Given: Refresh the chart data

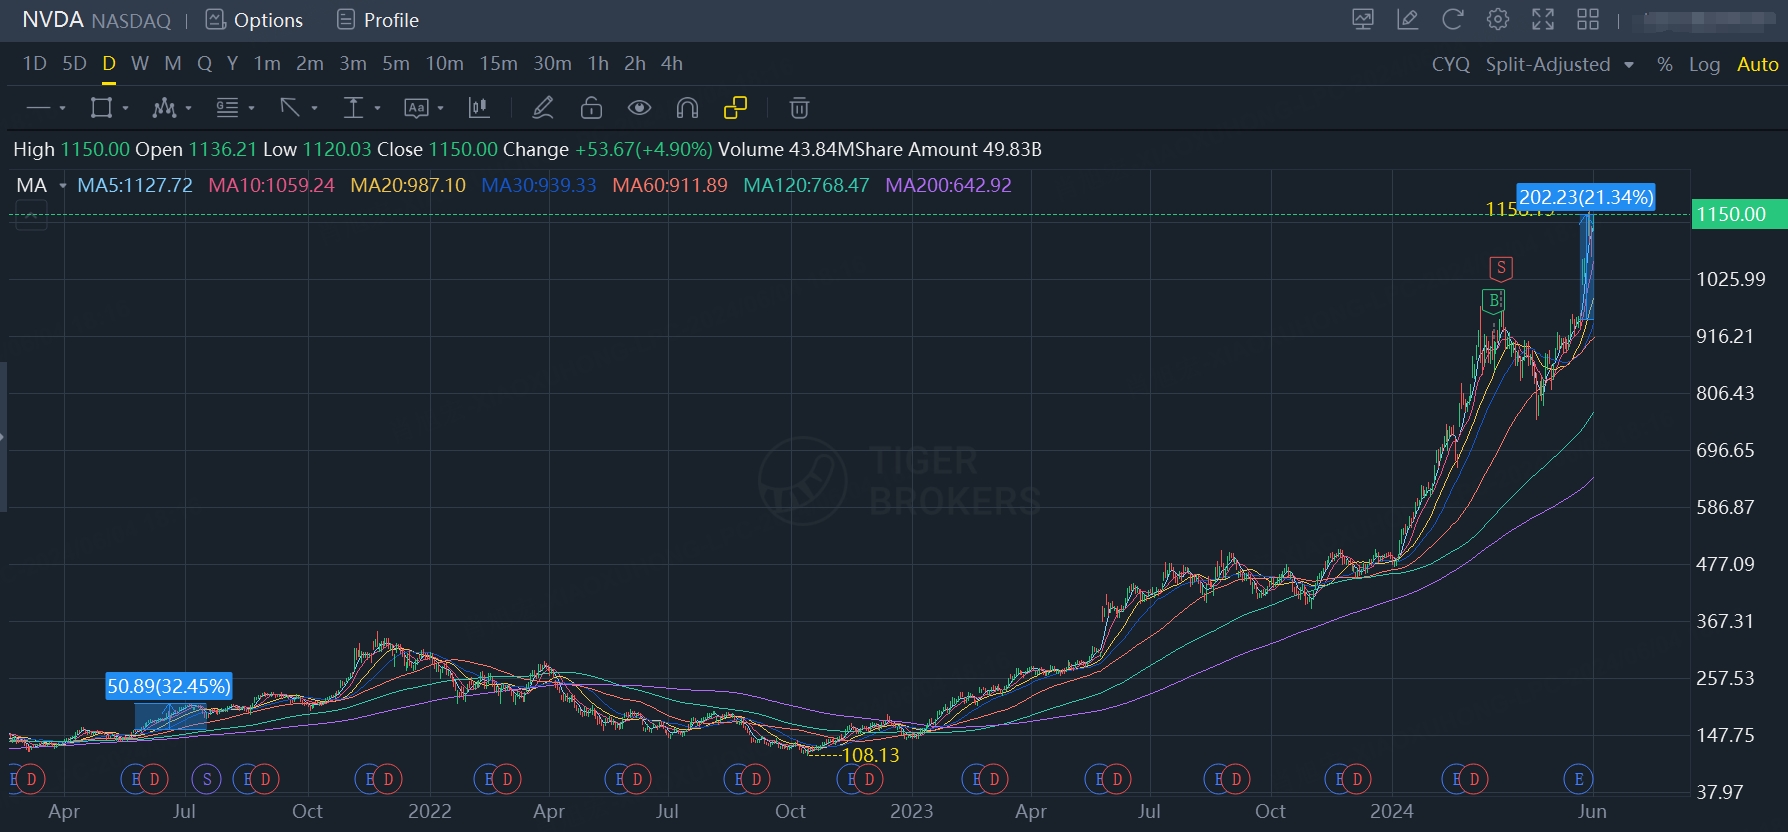Looking at the screenshot, I should click(1453, 19).
